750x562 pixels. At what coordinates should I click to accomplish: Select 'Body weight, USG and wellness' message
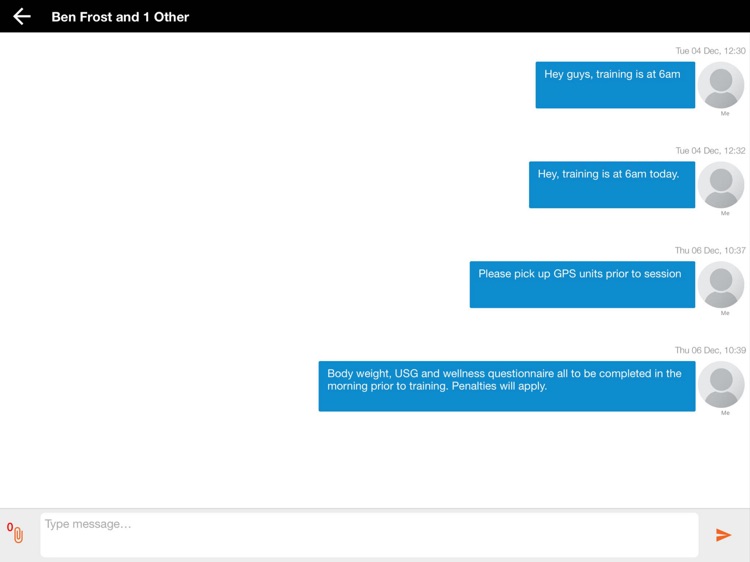point(507,386)
